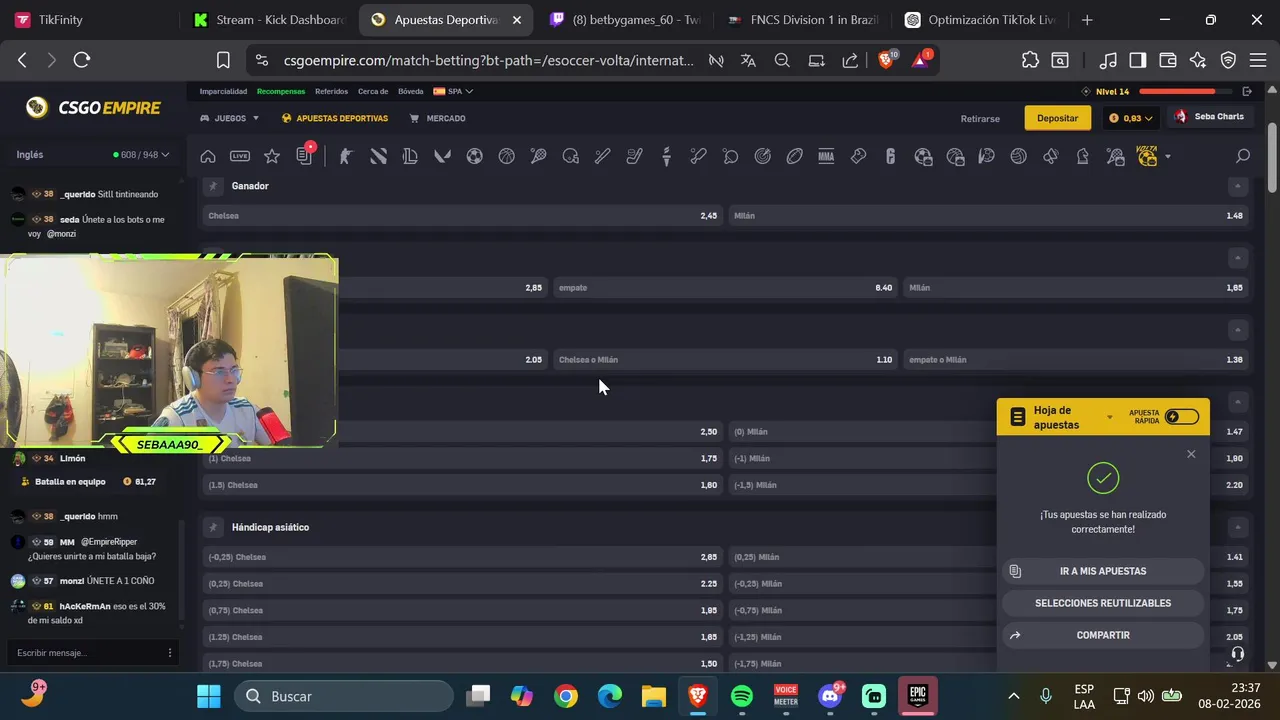Click the Depositar button
1280x720 pixels.
(1057, 118)
